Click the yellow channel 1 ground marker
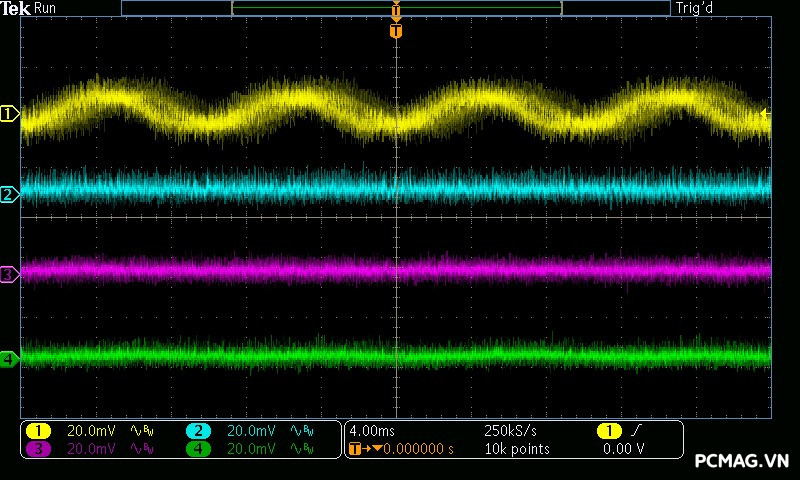800x480 pixels. pyautogui.click(x=9, y=114)
